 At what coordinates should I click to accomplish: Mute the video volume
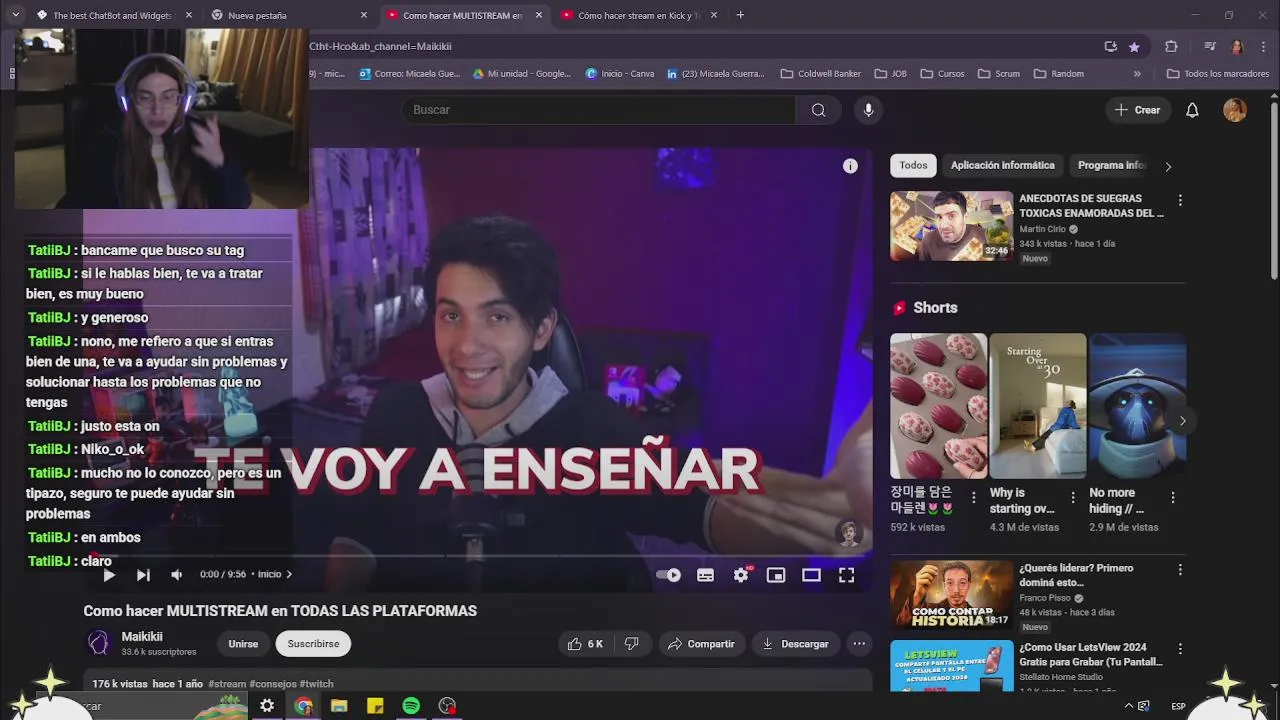click(x=177, y=575)
